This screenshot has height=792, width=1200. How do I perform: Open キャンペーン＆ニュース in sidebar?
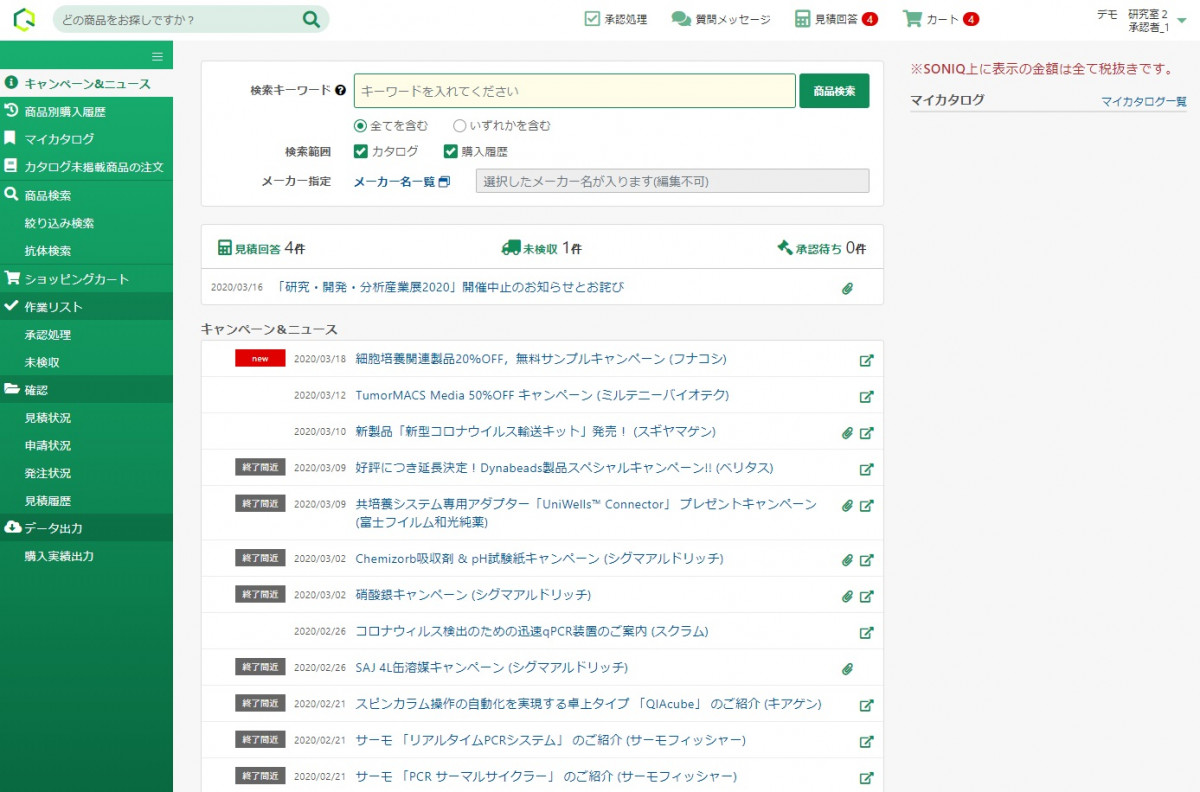click(86, 84)
